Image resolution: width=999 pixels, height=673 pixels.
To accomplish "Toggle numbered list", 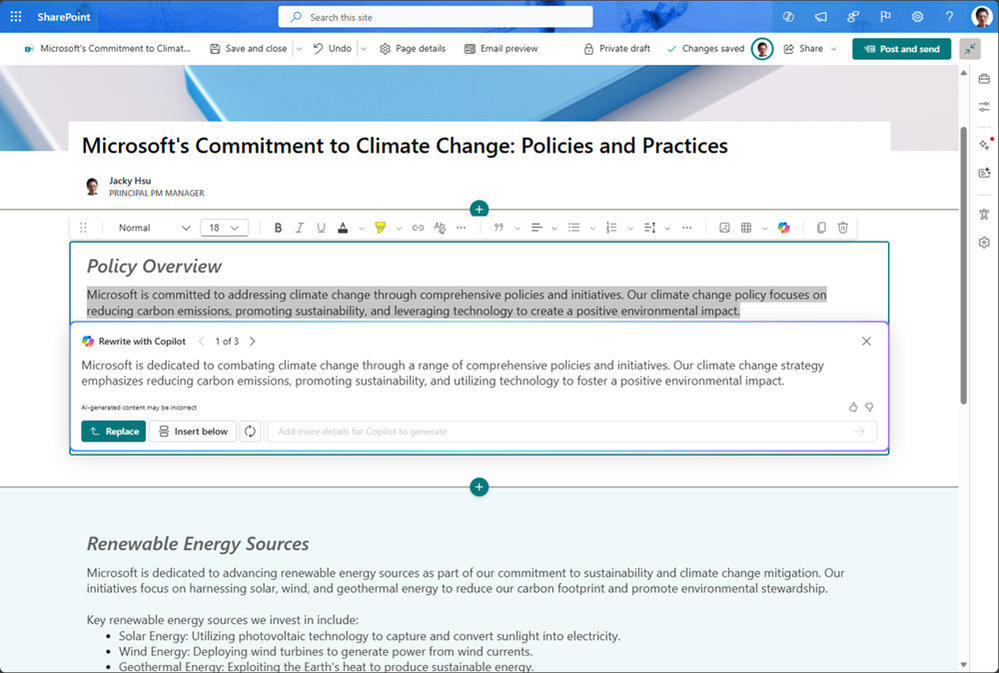I will click(x=612, y=228).
